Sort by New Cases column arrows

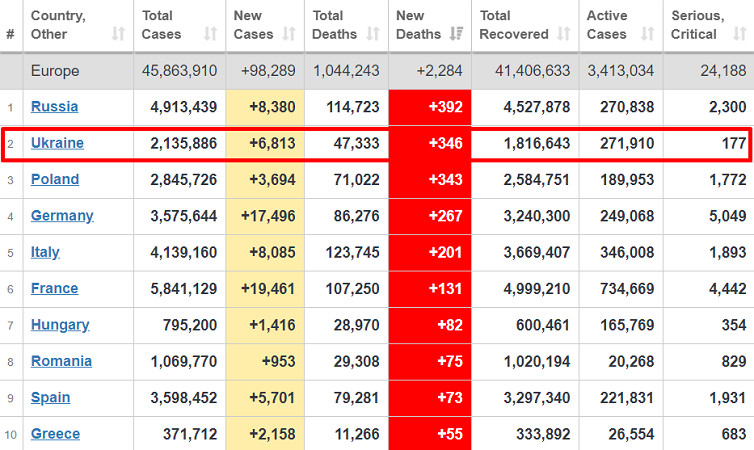click(289, 34)
